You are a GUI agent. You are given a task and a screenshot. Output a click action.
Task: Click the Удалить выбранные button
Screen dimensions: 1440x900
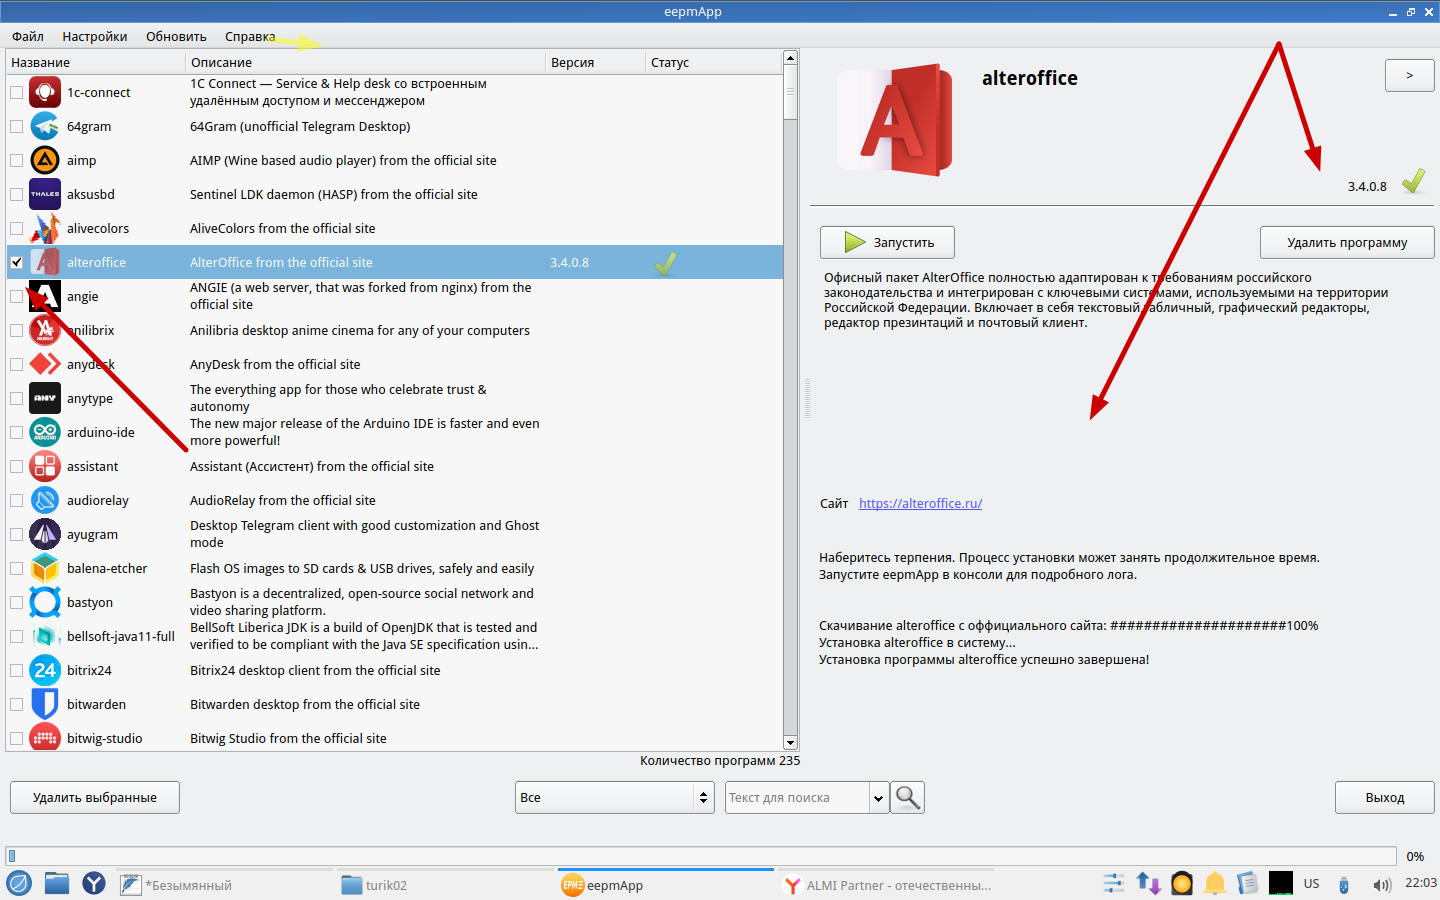click(95, 797)
